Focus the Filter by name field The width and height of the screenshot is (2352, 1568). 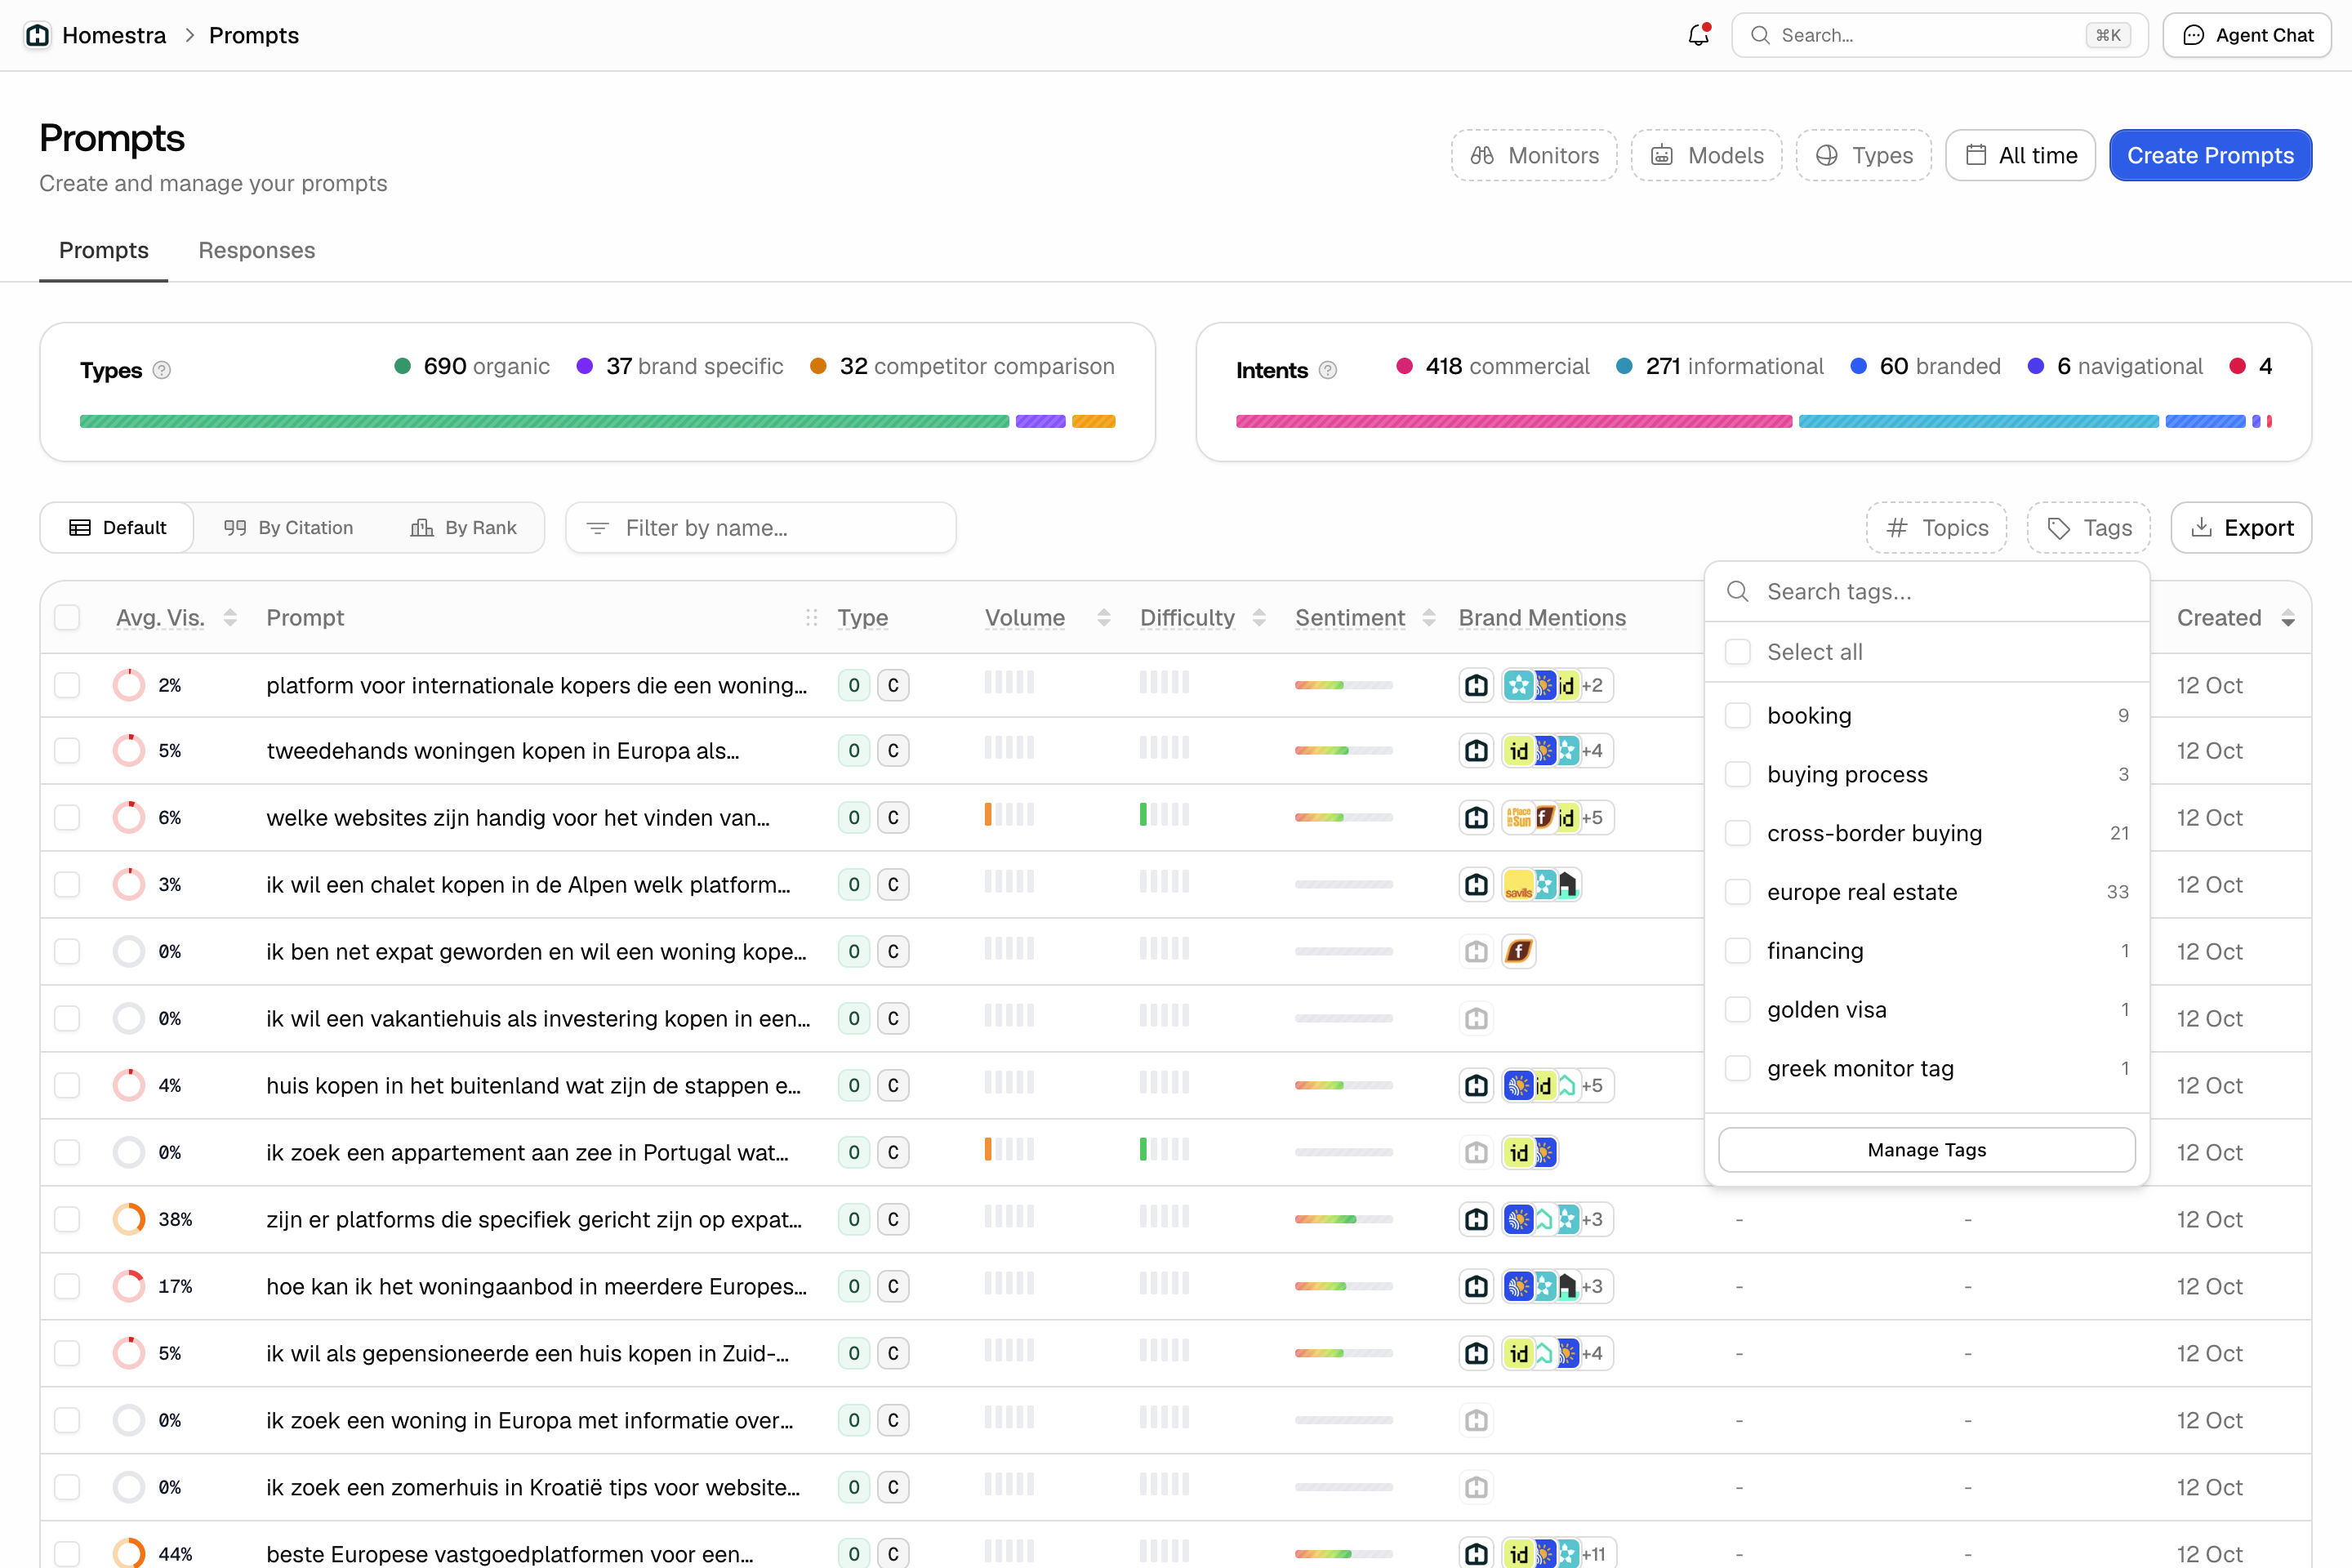click(x=760, y=527)
